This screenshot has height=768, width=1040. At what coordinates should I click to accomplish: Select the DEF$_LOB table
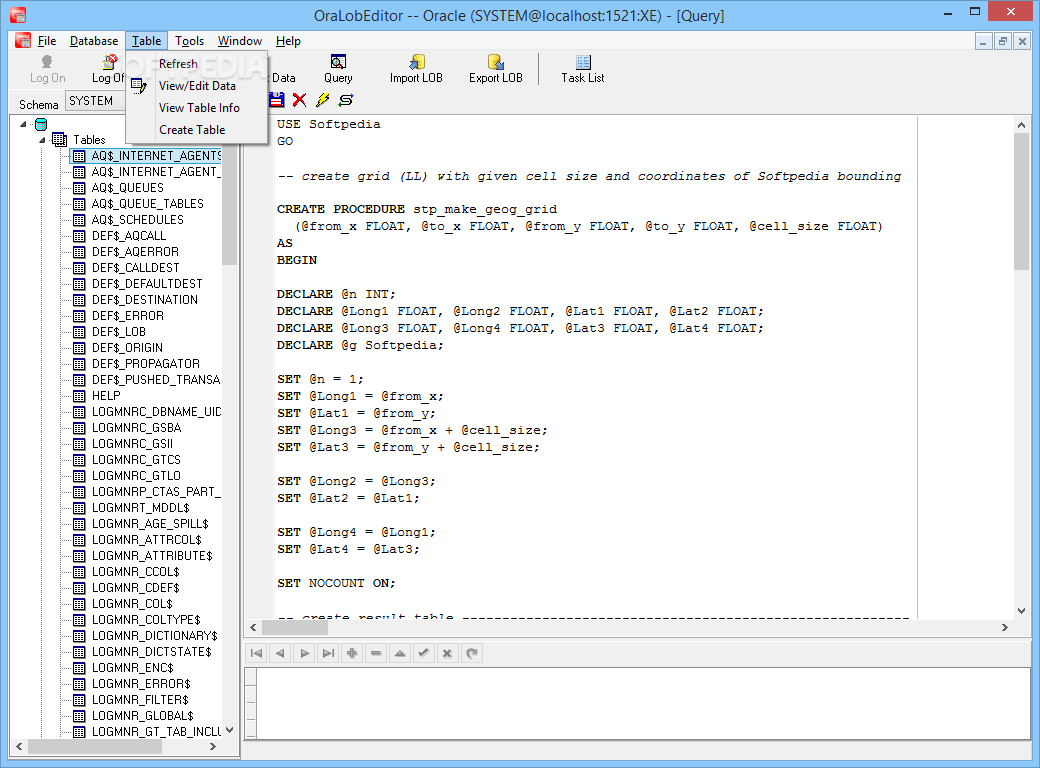coord(119,332)
